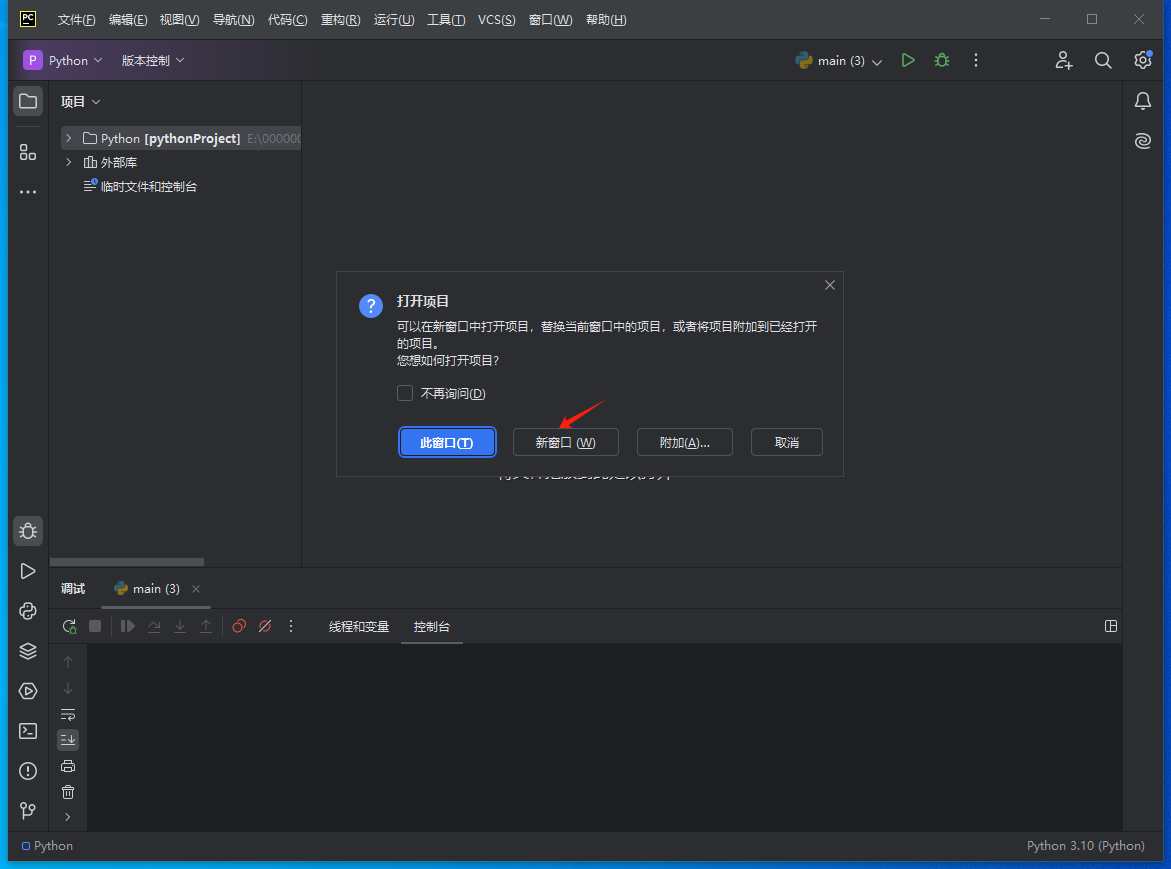Print console output printer icon
Viewport: 1171px width, 869px height.
68,766
